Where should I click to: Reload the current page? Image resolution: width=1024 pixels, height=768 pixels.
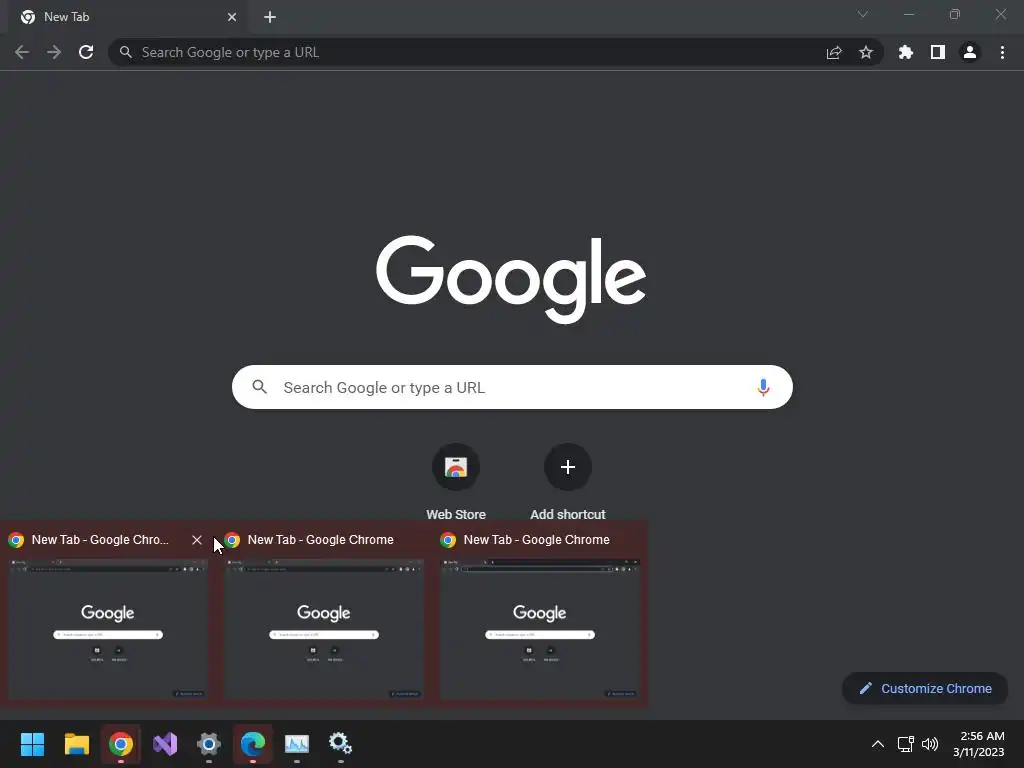(x=86, y=52)
